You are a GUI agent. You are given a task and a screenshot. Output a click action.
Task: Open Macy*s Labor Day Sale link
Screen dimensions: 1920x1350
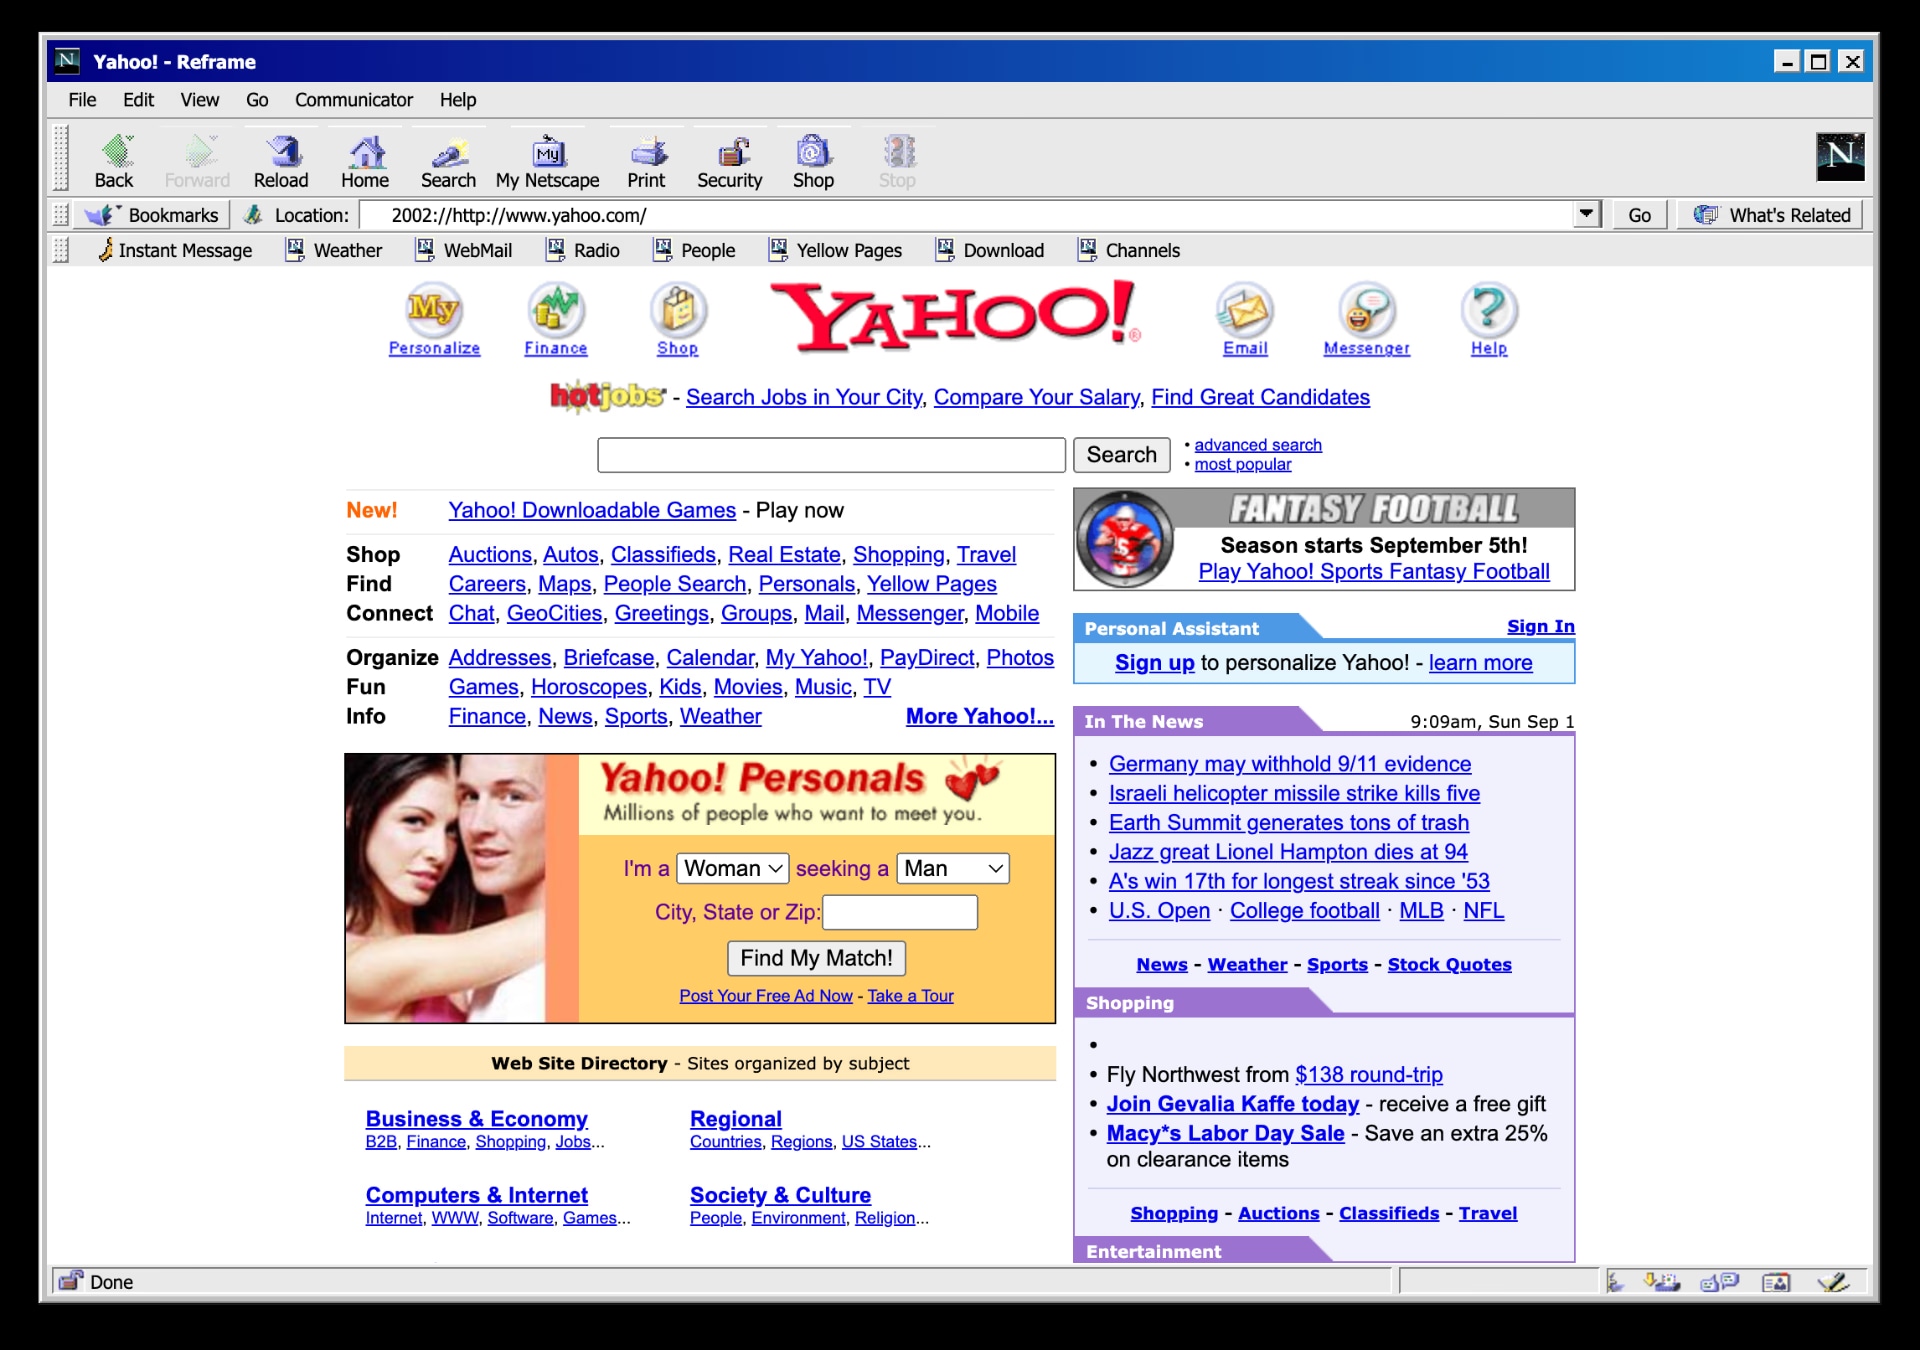(1225, 1133)
